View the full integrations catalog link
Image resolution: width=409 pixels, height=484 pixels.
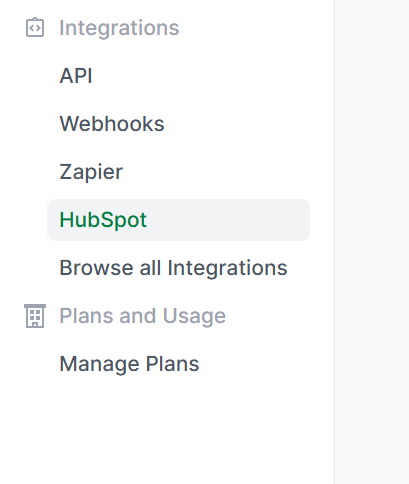point(173,268)
